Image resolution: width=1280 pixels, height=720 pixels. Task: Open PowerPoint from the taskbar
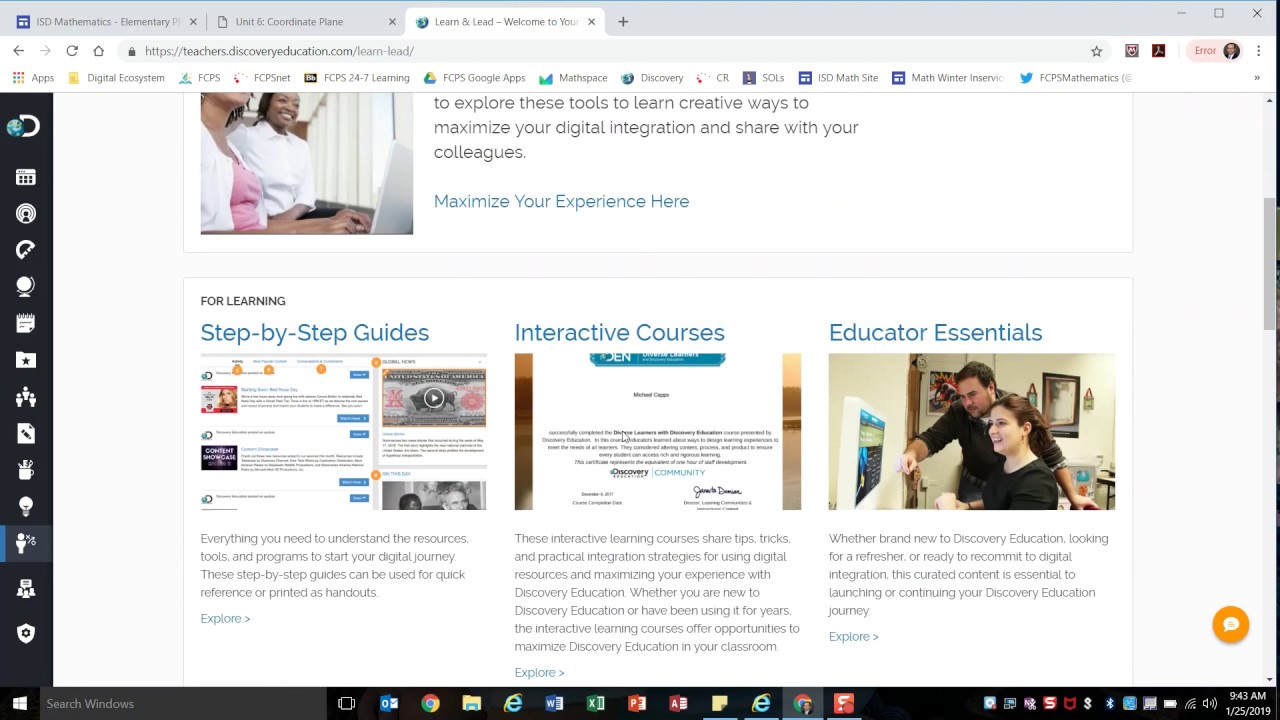point(636,704)
